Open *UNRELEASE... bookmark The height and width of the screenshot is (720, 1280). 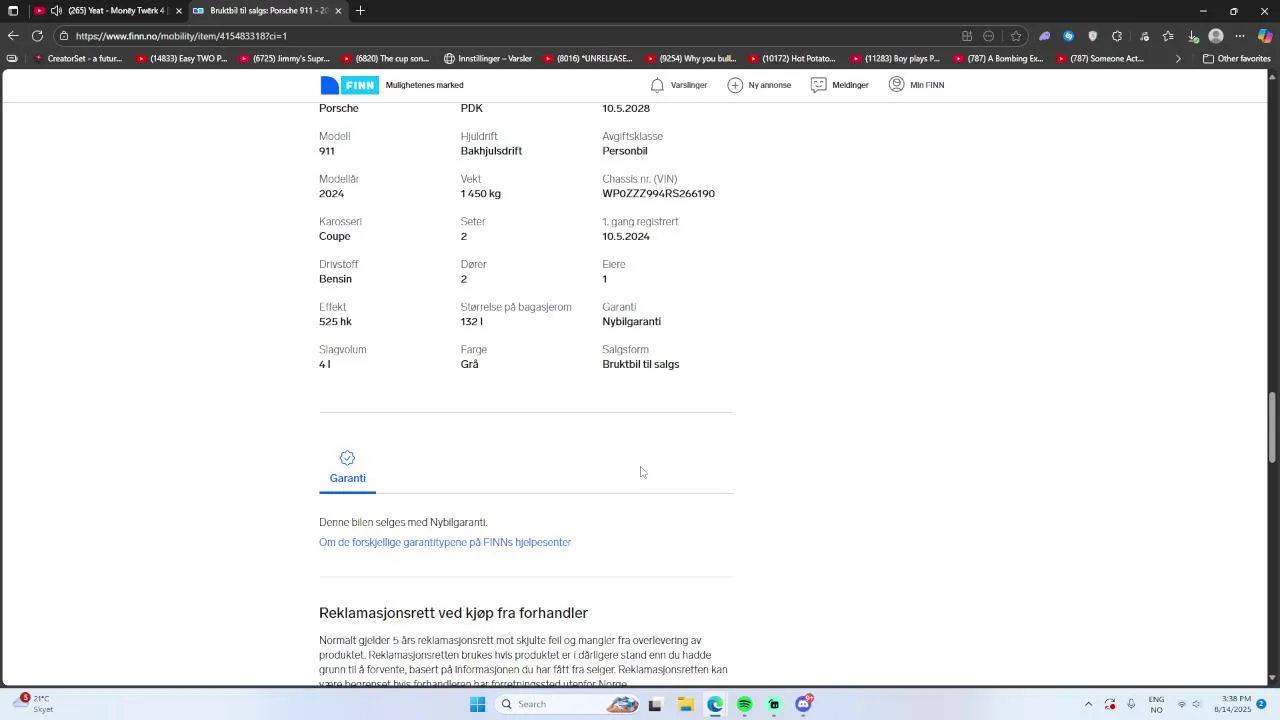(589, 59)
